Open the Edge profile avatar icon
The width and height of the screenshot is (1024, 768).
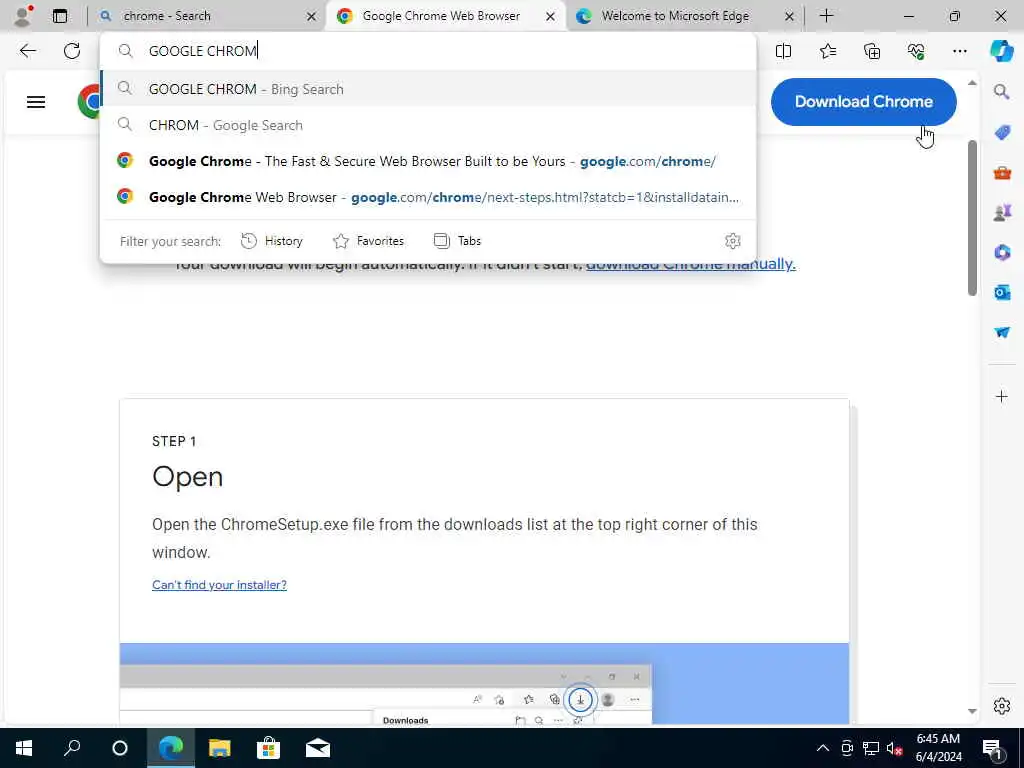[x=22, y=16]
